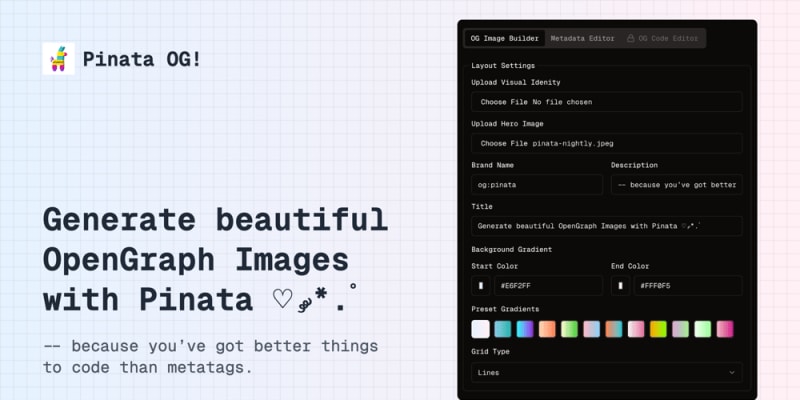Click the Start Color hex value field
Viewport: 800px width, 400px height.
pos(548,286)
